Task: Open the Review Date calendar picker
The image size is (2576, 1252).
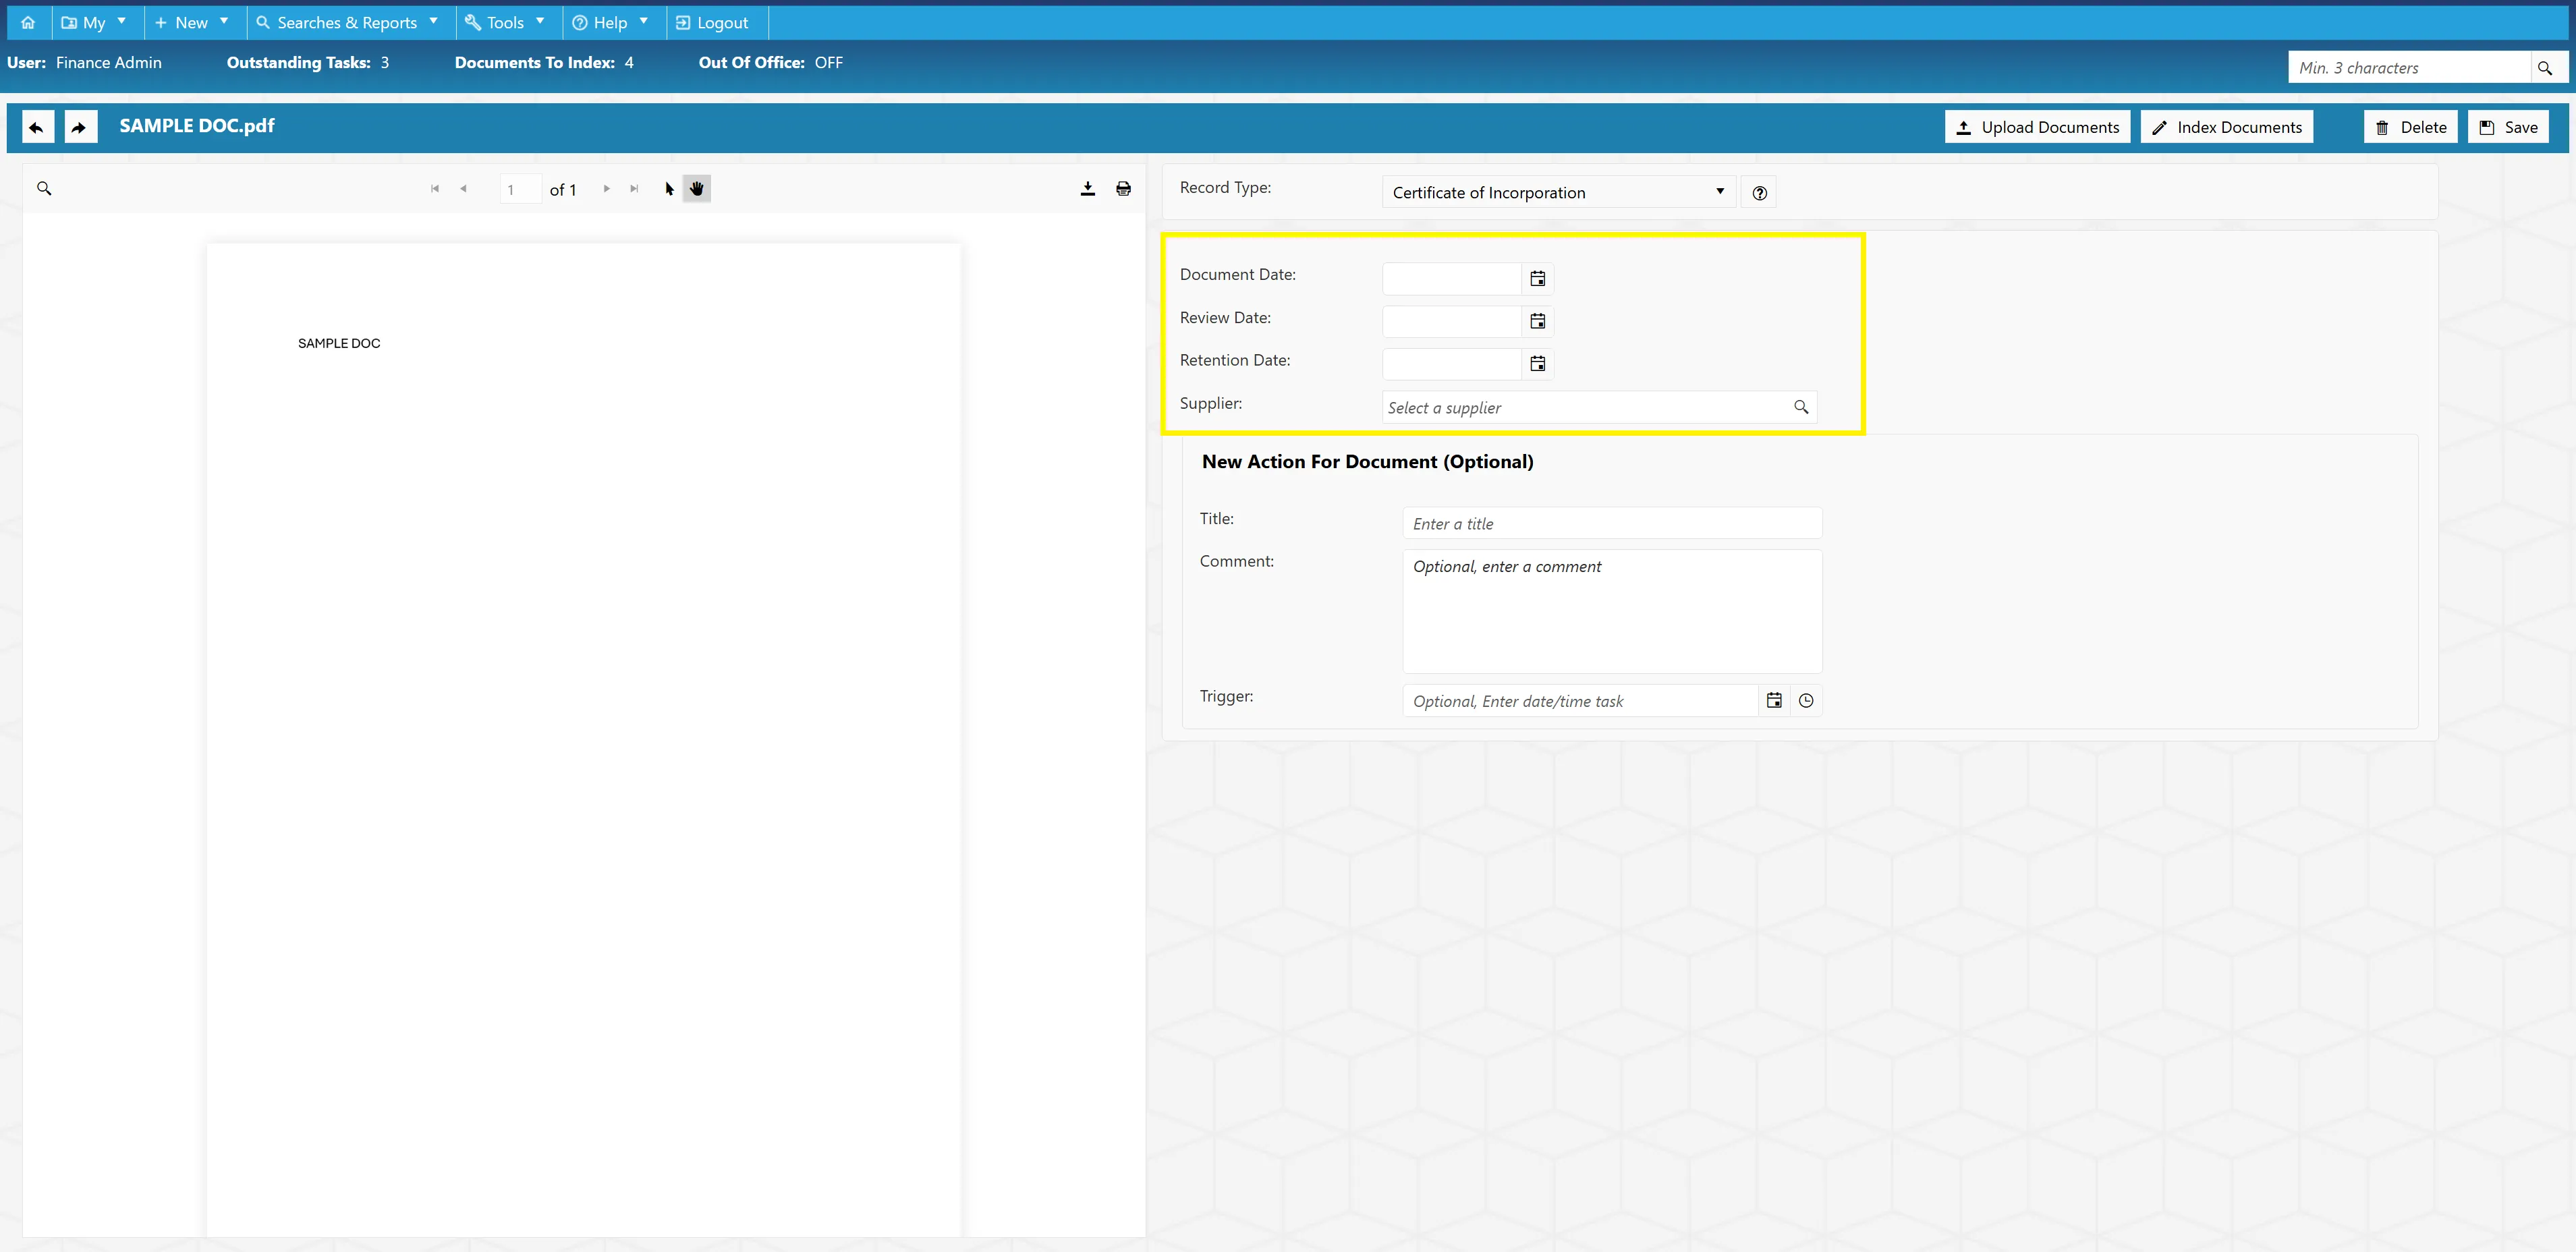Action: (x=1537, y=321)
